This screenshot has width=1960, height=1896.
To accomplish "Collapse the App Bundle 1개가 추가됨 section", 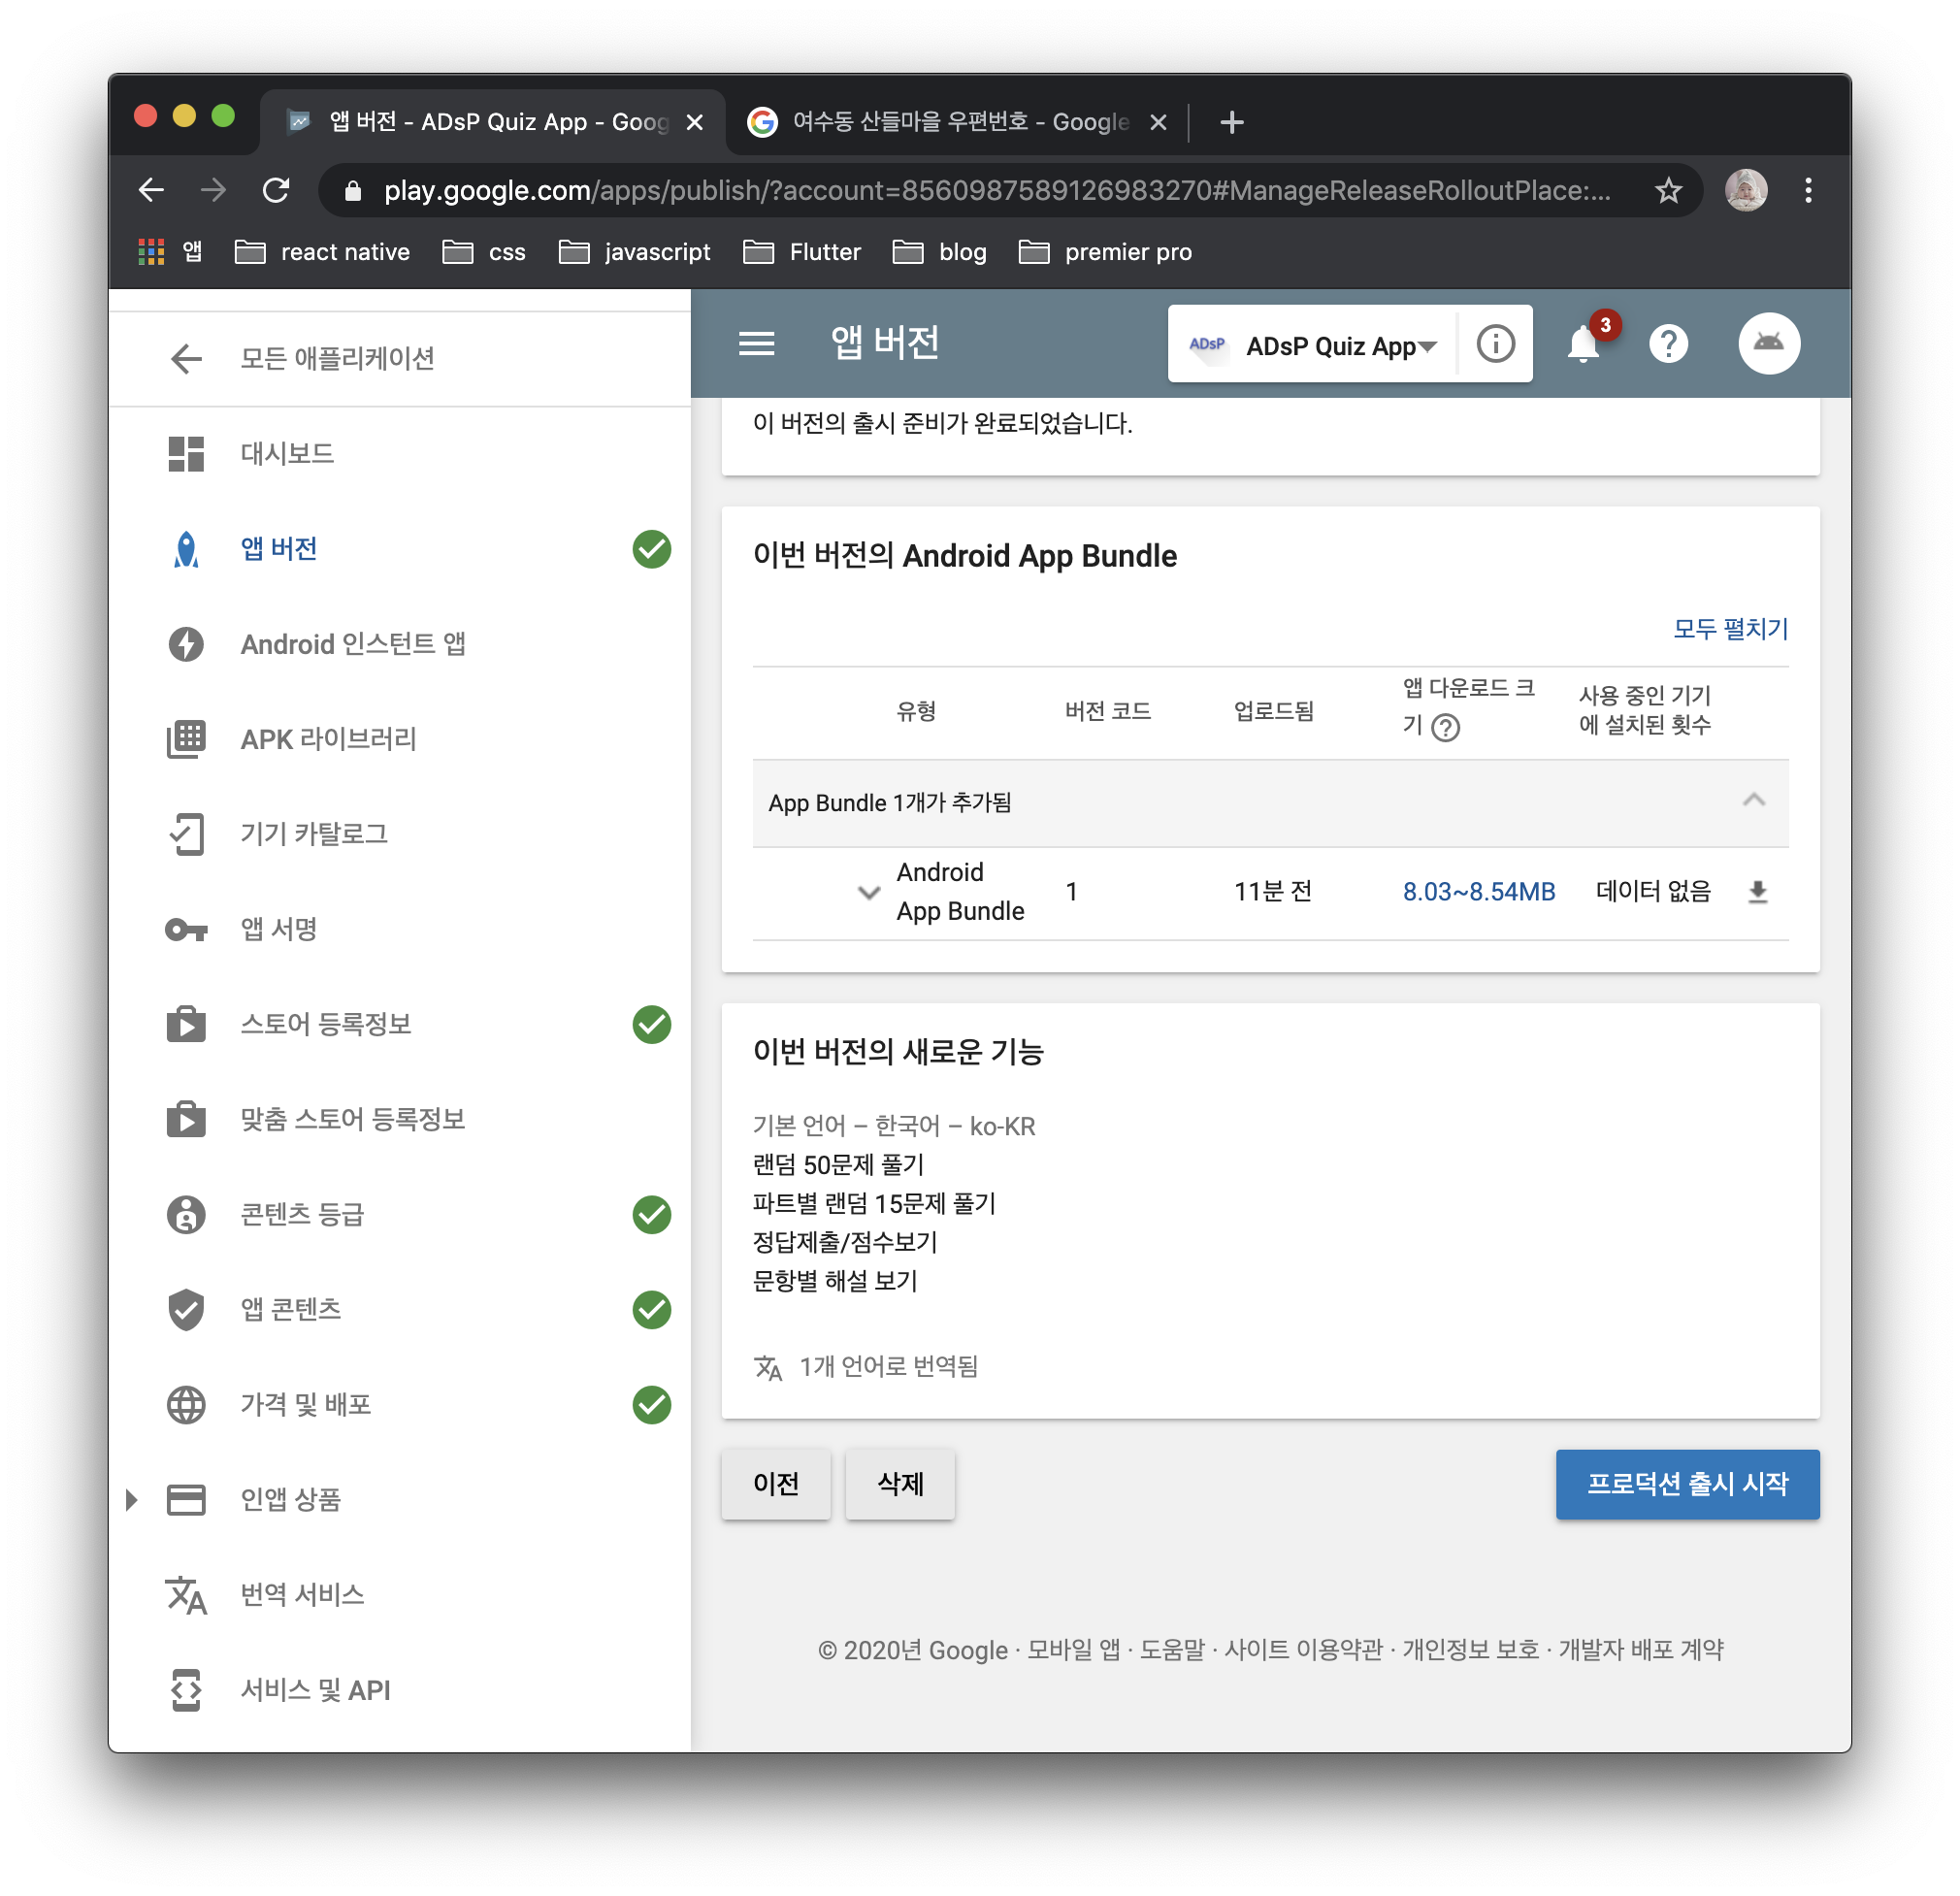I will tap(1753, 801).
